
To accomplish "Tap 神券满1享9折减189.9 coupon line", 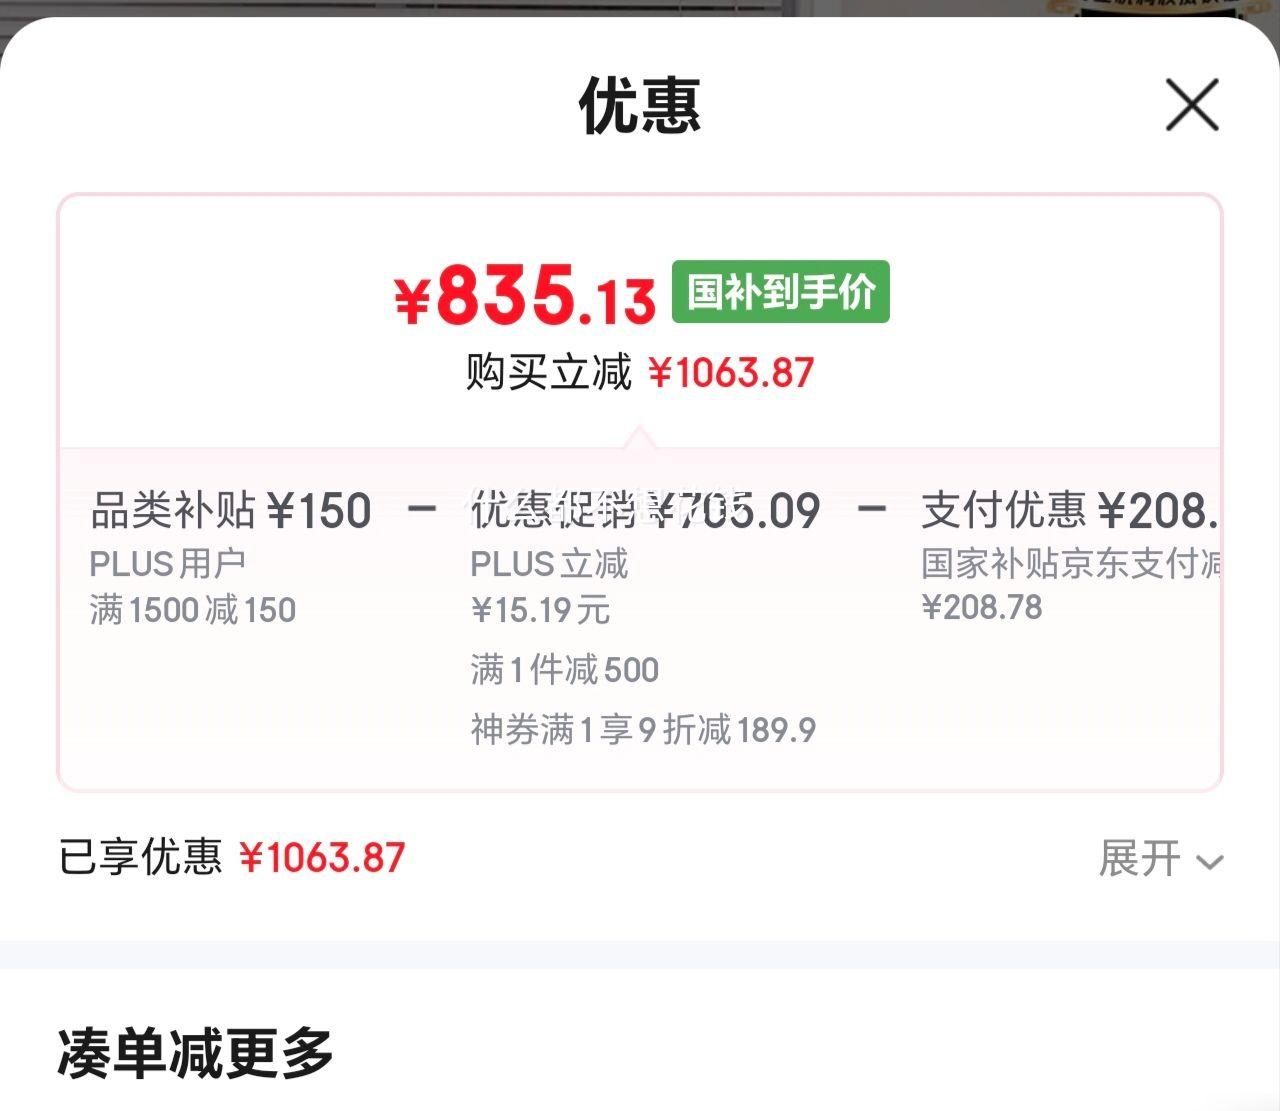I will click(x=643, y=730).
